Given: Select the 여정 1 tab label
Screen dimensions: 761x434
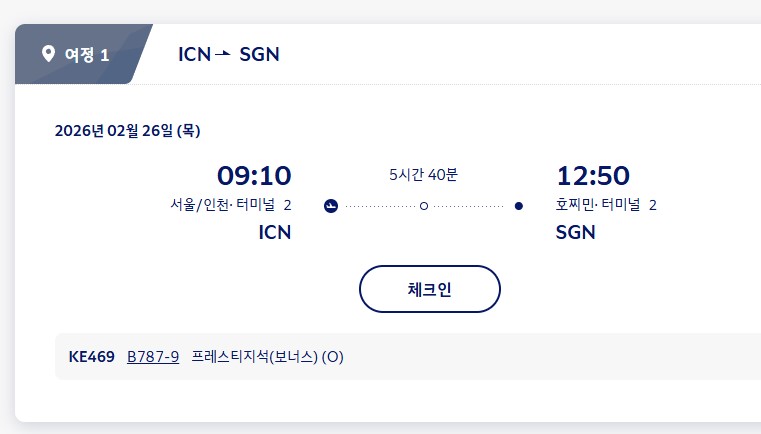Looking at the screenshot, I should pyautogui.click(x=87, y=54).
